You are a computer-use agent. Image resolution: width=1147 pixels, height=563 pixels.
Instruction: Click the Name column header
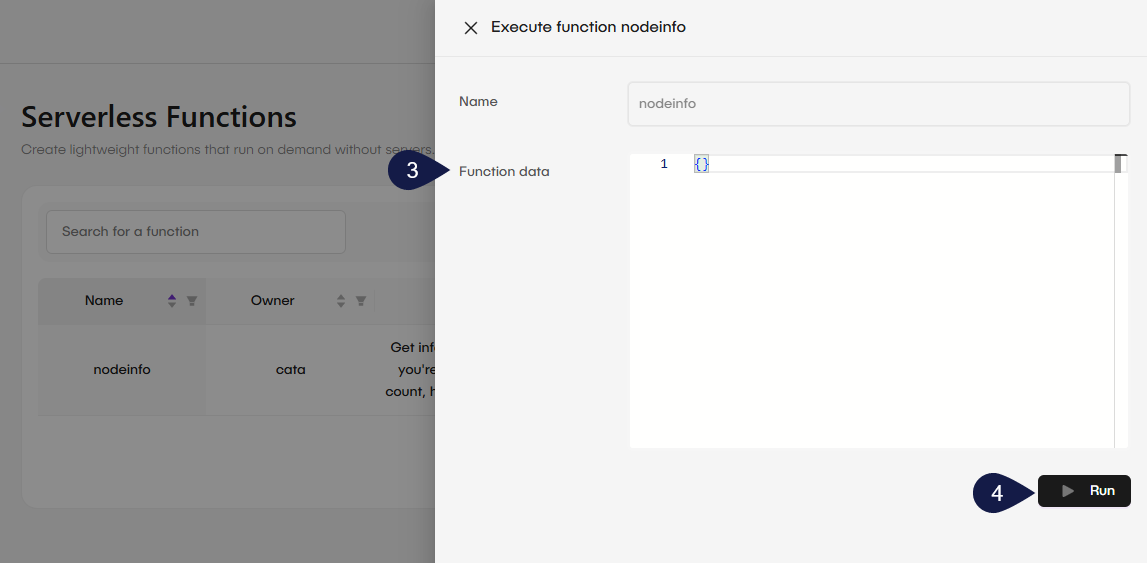(x=105, y=301)
